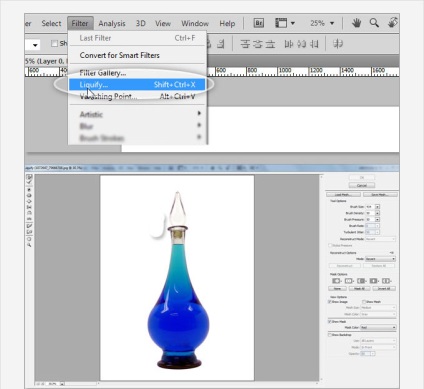Viewport: 424px width, 389px height.
Task: Click Invert Selection mask option icon
Action: (x=387, y=281)
